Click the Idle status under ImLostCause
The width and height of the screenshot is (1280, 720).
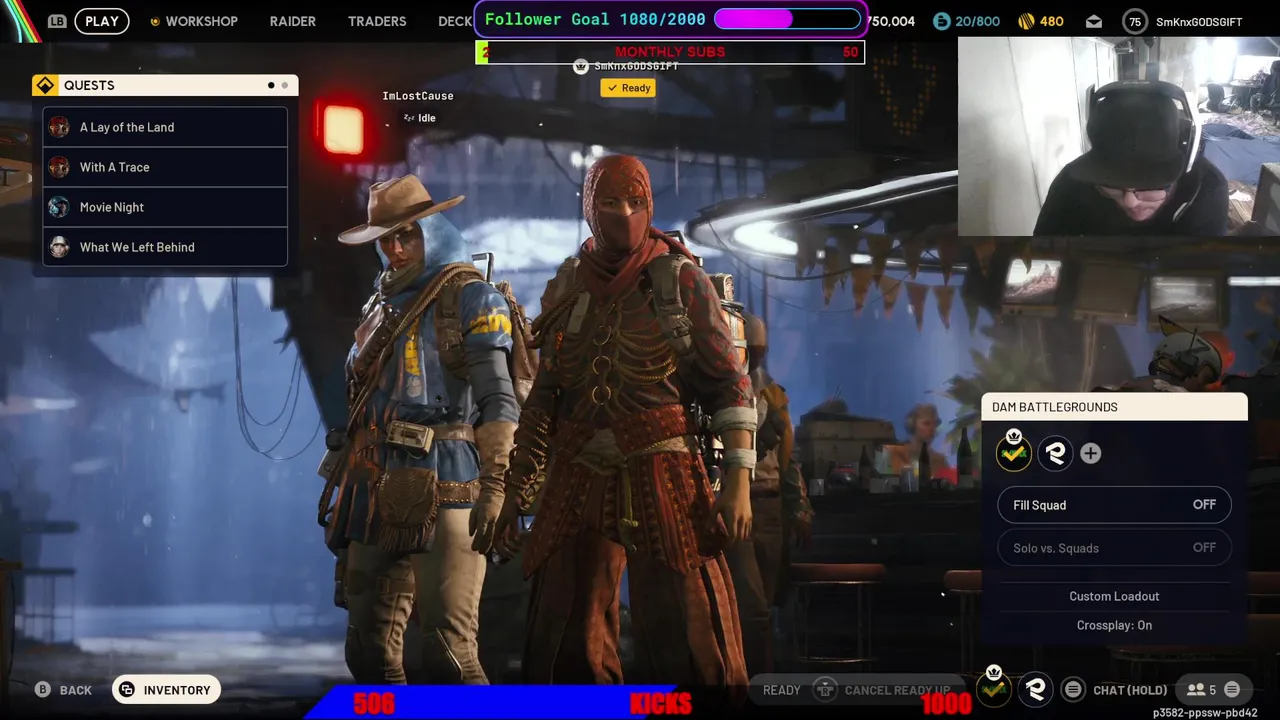(x=420, y=118)
